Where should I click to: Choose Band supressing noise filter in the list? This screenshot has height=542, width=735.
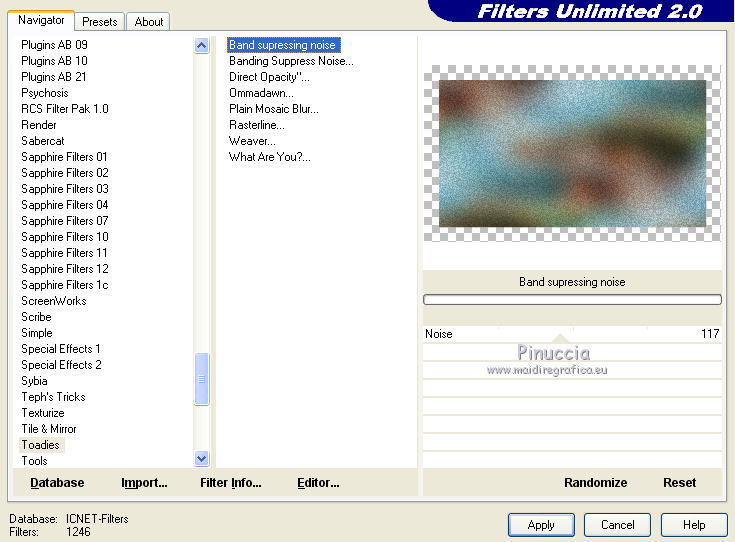284,45
